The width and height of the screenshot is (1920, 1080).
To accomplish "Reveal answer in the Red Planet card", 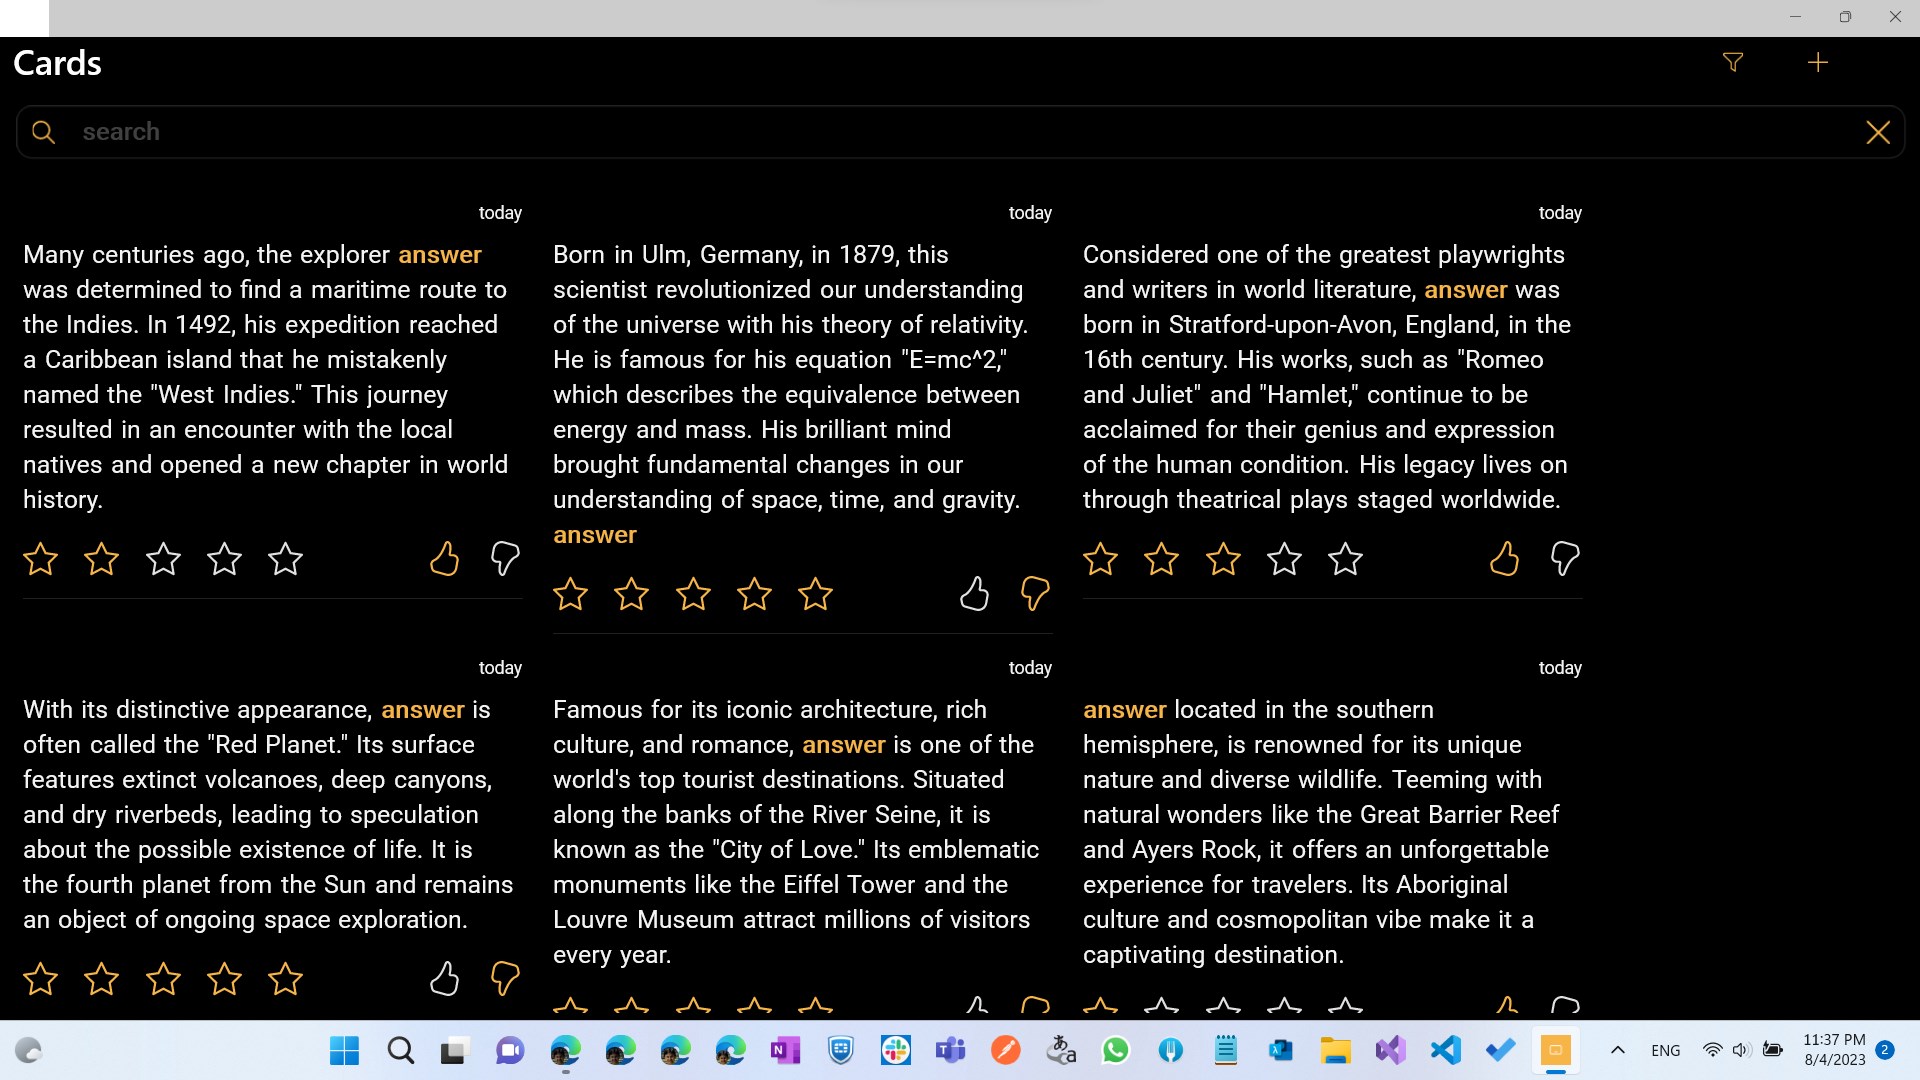I will pyautogui.click(x=422, y=710).
